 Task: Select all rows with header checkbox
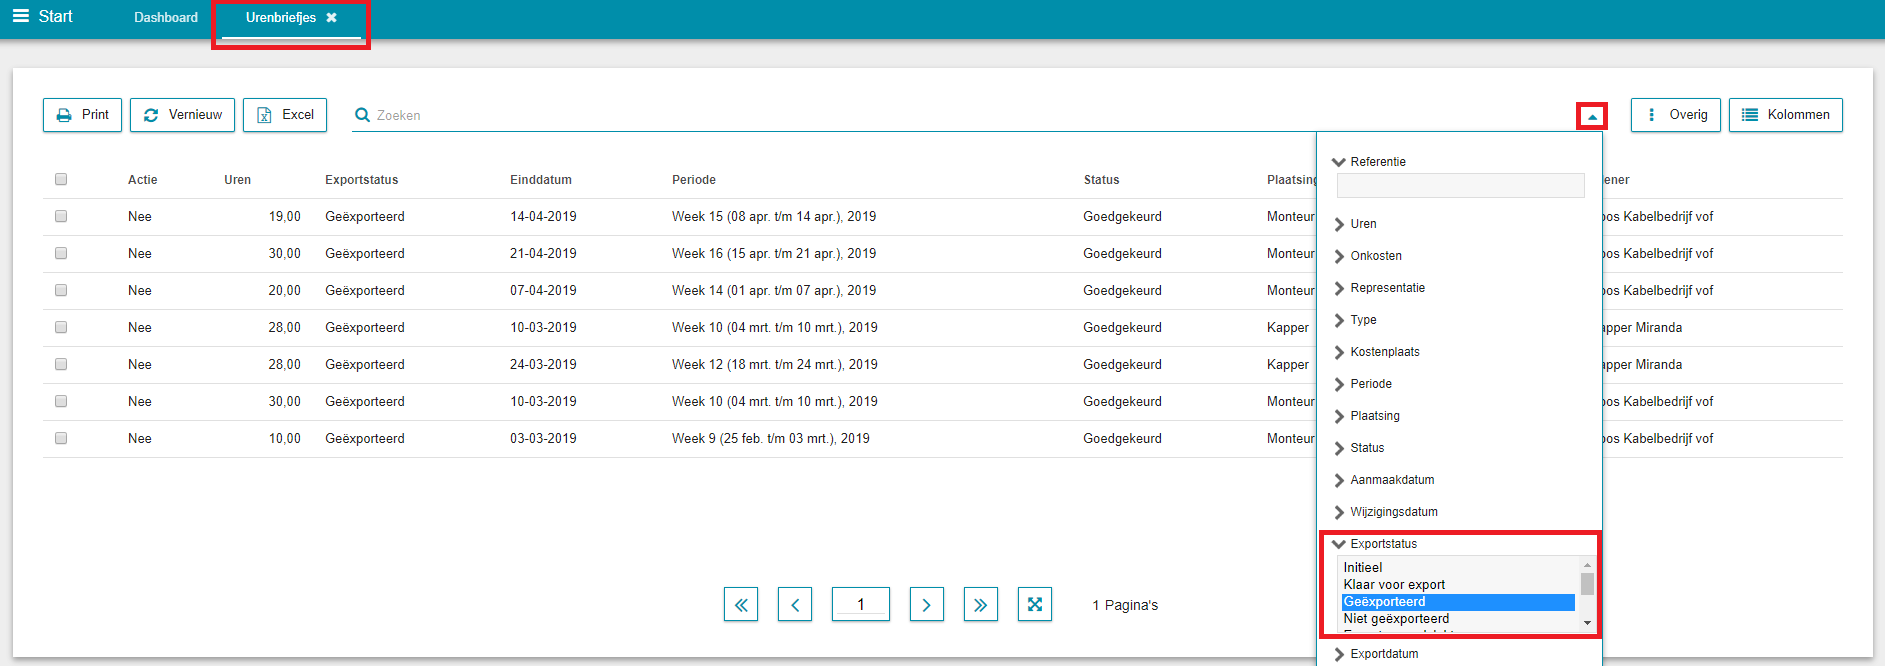(61, 180)
